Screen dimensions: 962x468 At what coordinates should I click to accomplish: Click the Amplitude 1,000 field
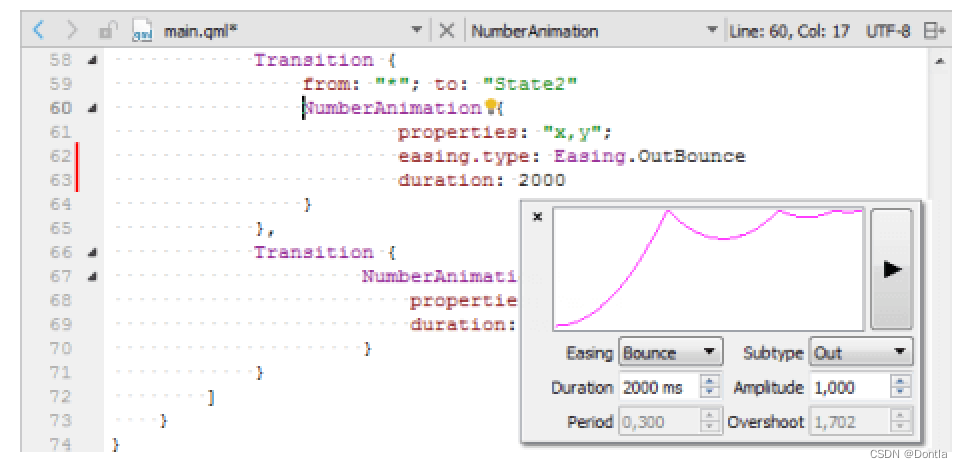tap(850, 388)
